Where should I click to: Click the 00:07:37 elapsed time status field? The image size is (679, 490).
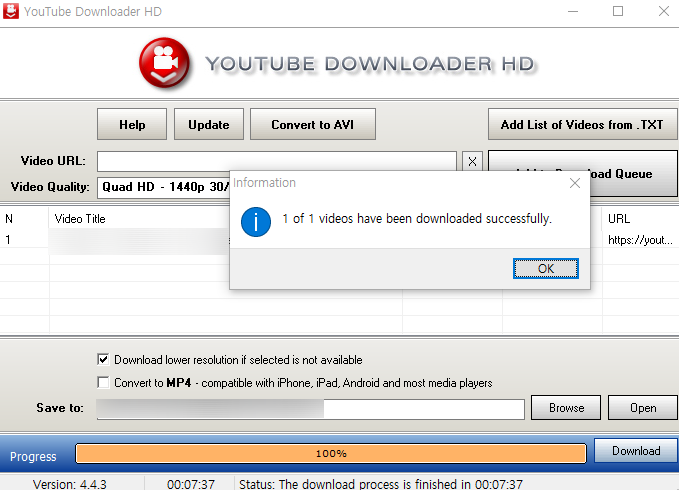191,484
